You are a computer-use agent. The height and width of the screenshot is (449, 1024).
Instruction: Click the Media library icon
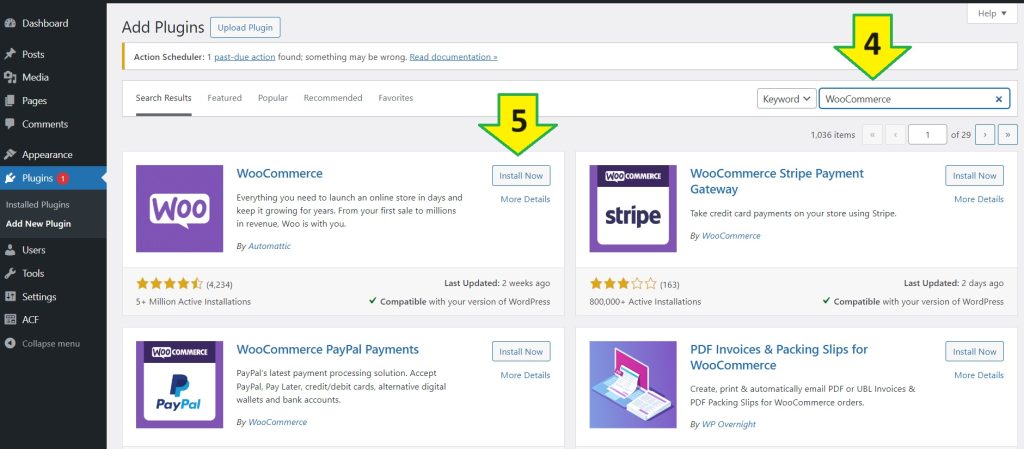click(x=10, y=77)
